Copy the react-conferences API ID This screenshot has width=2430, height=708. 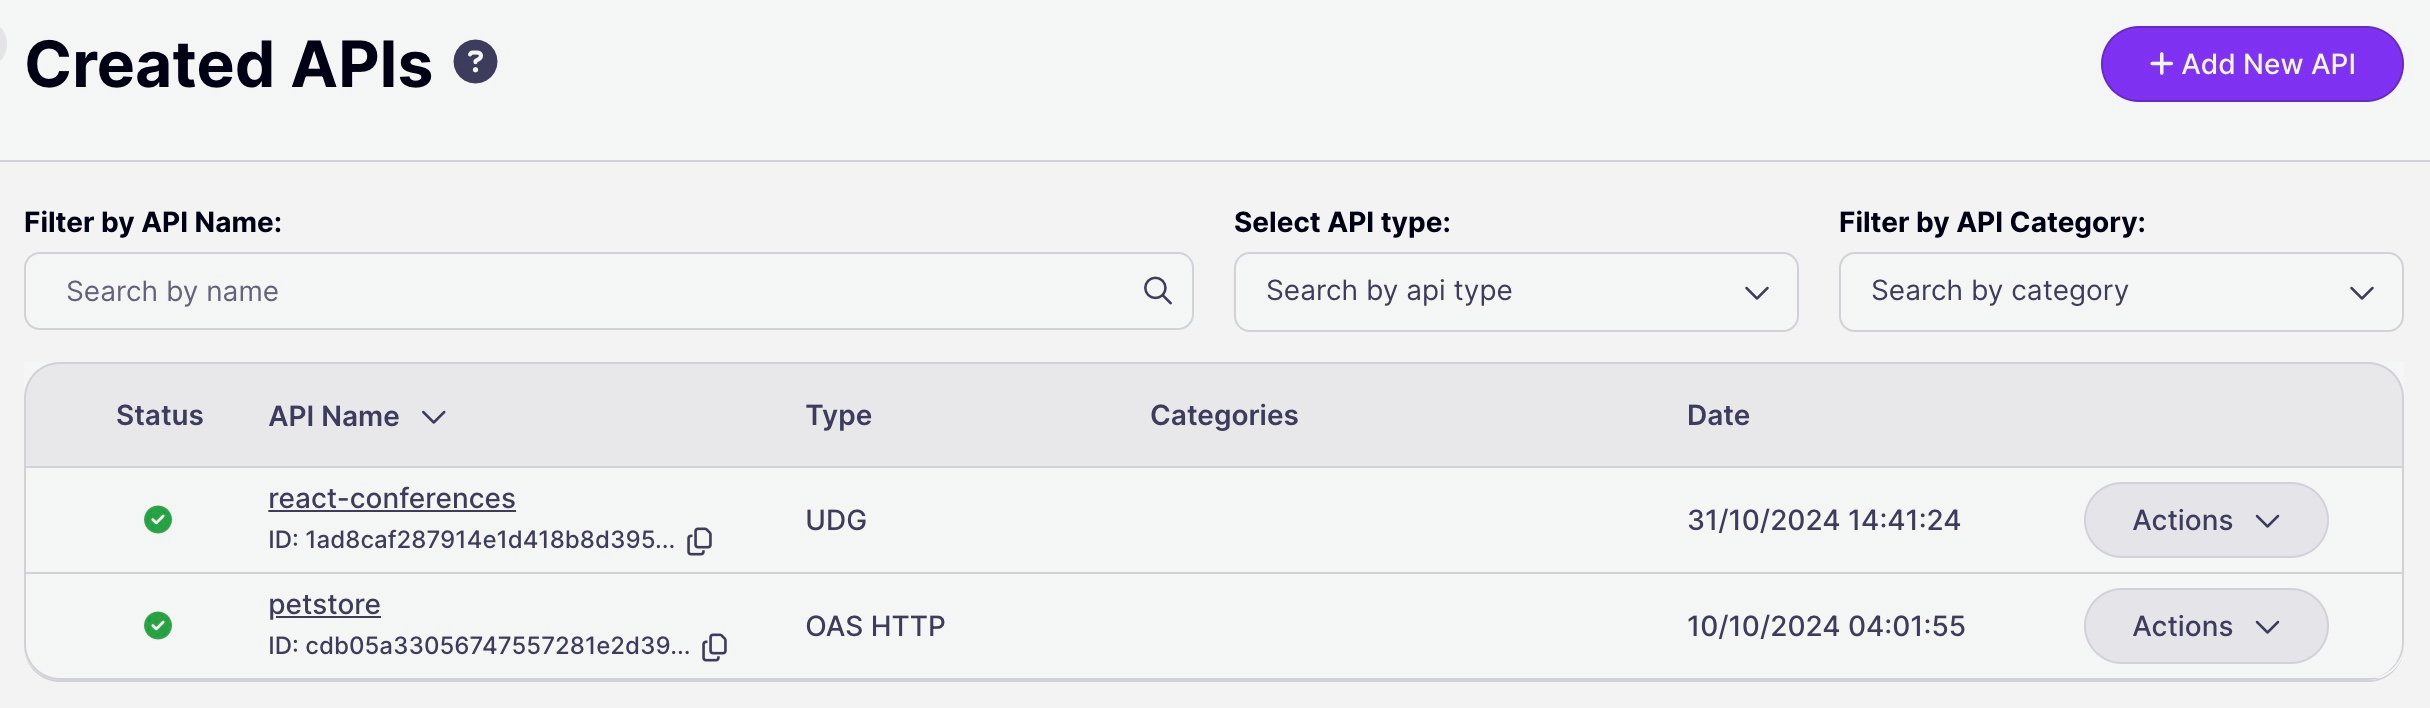tap(699, 541)
